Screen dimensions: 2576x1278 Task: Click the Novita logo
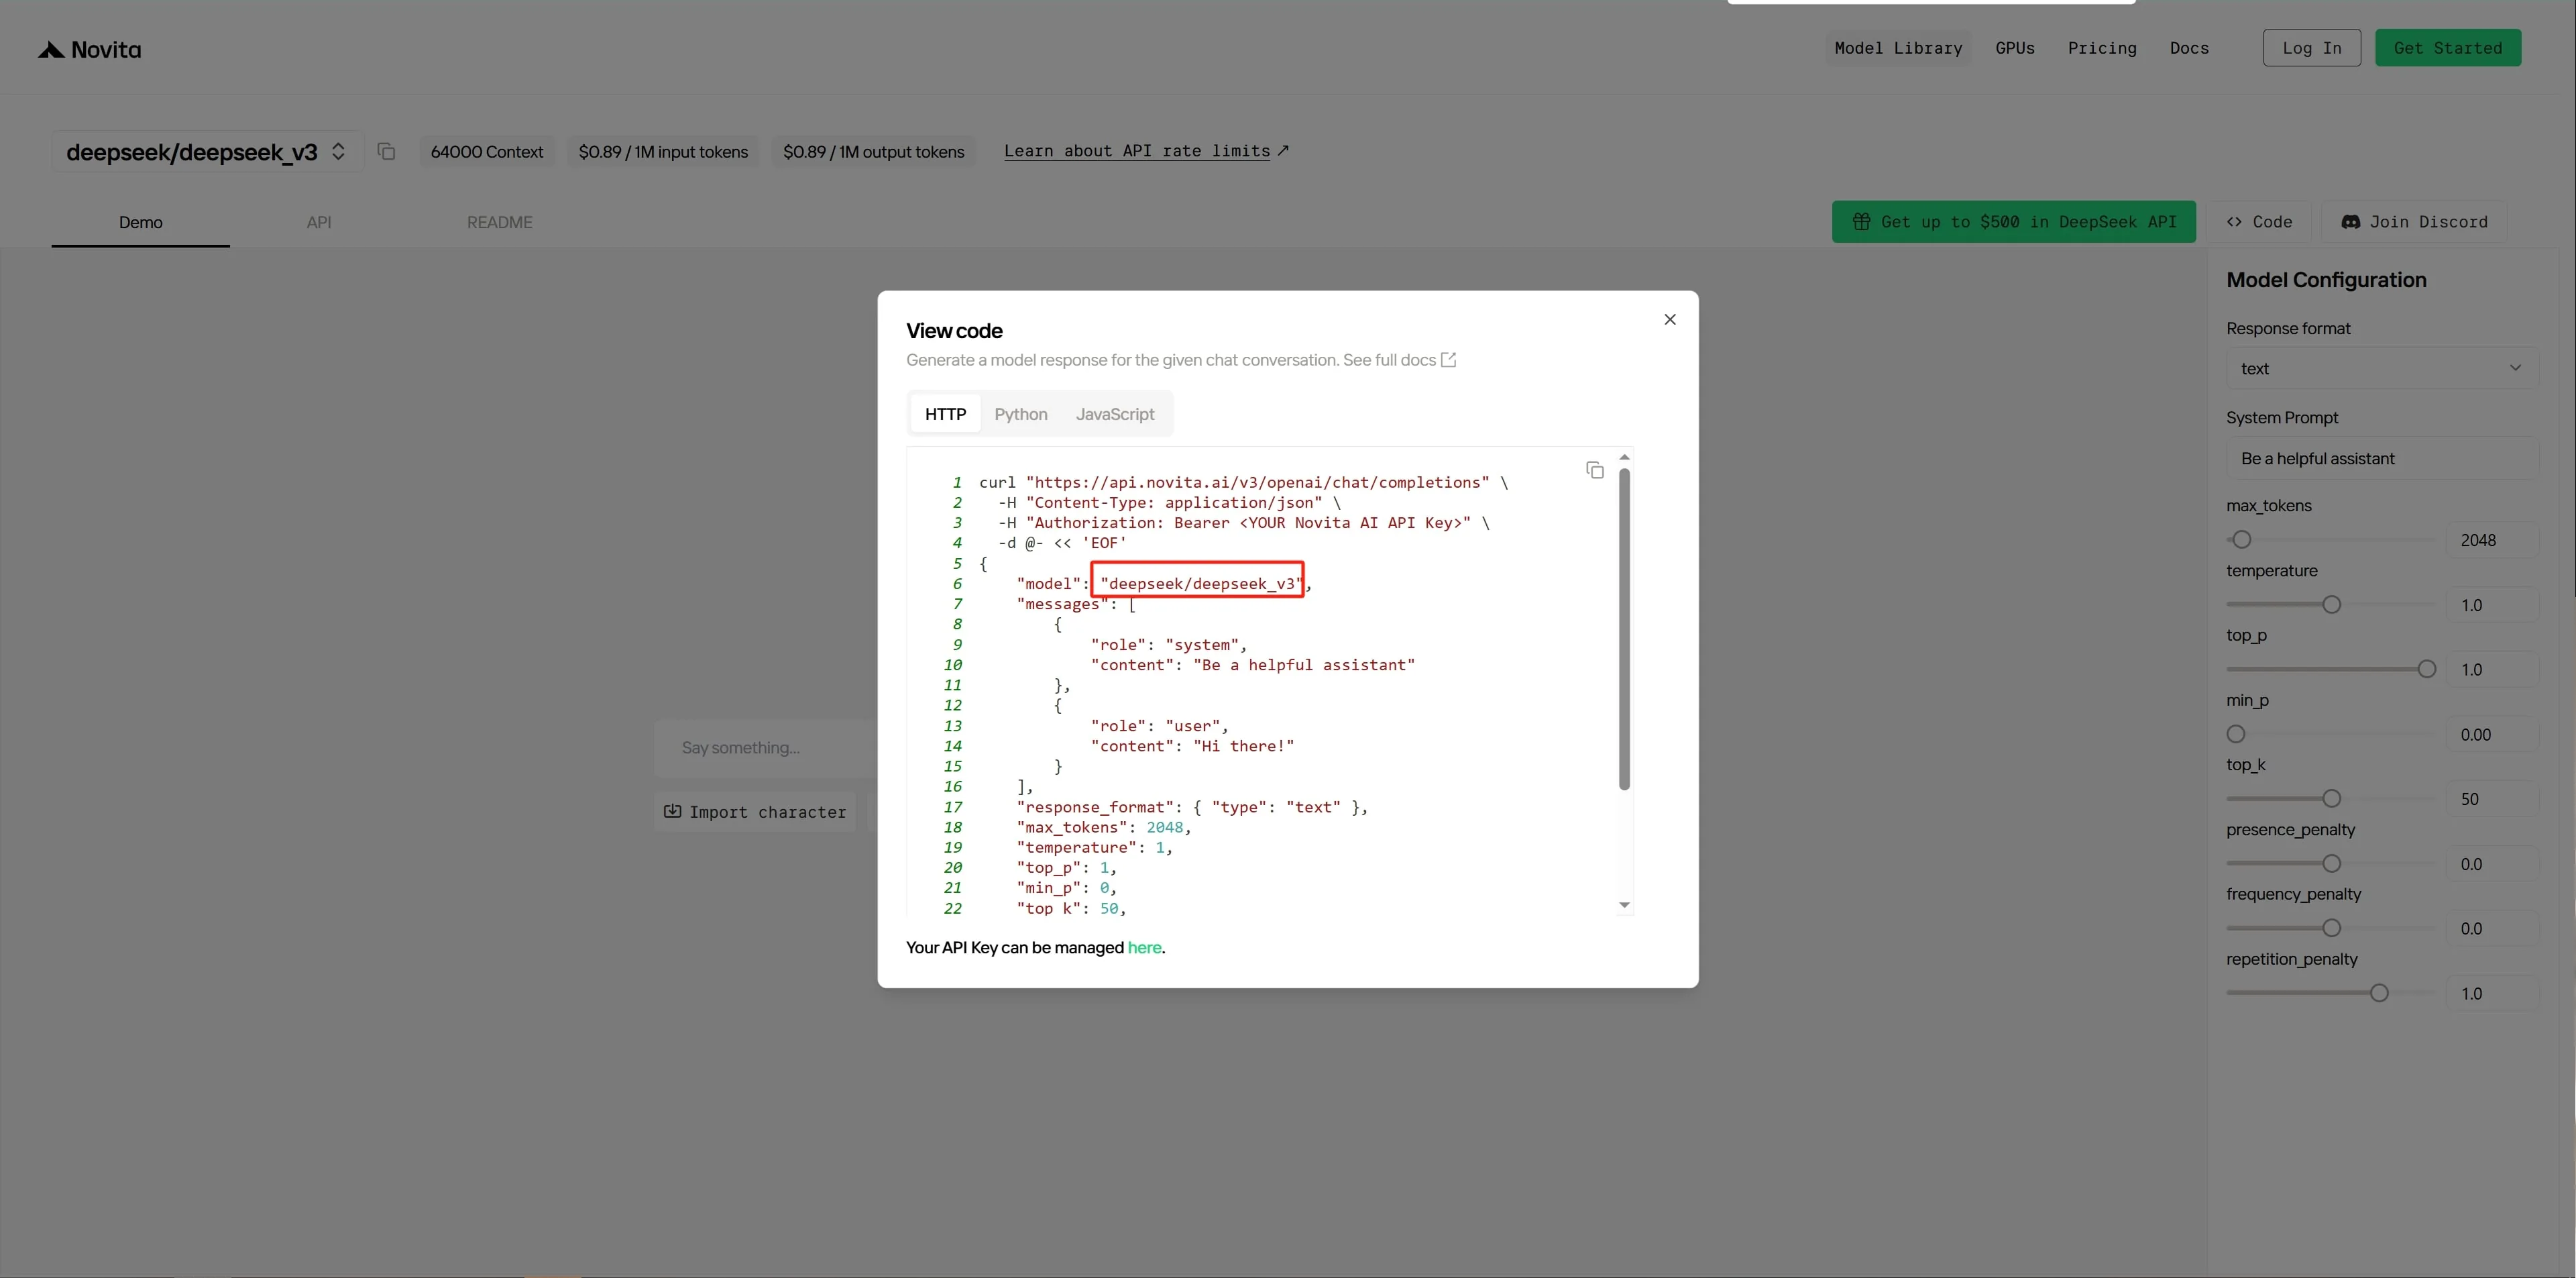click(x=89, y=49)
